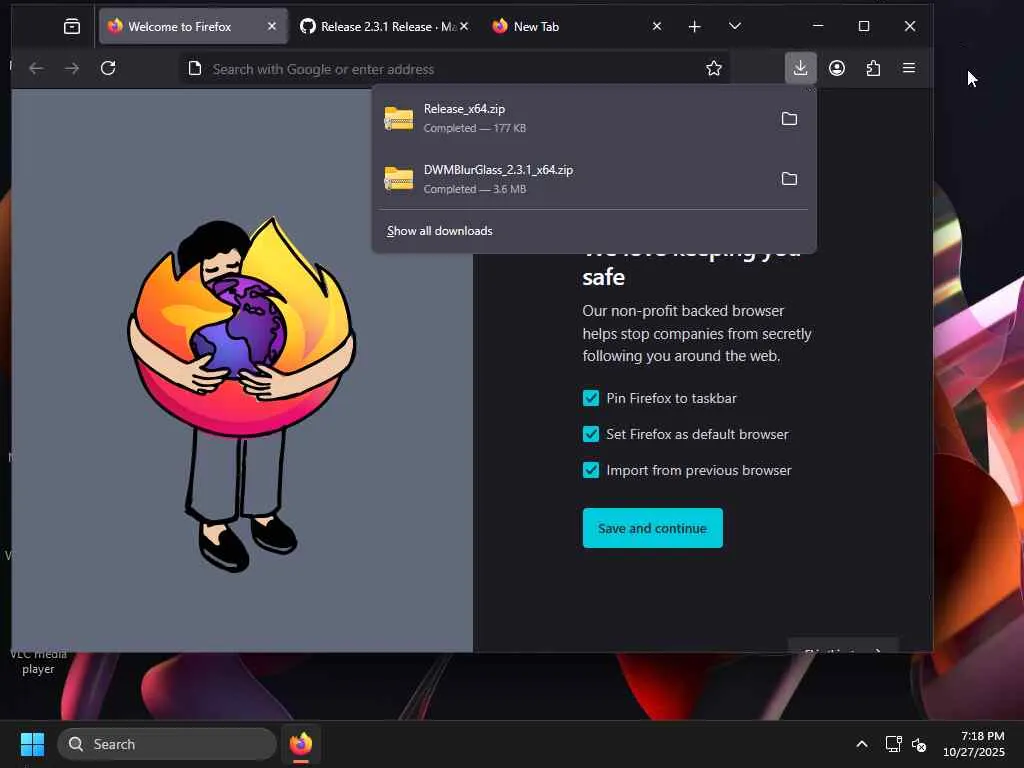Reload the current page
This screenshot has height=768, width=1024.
pos(108,68)
